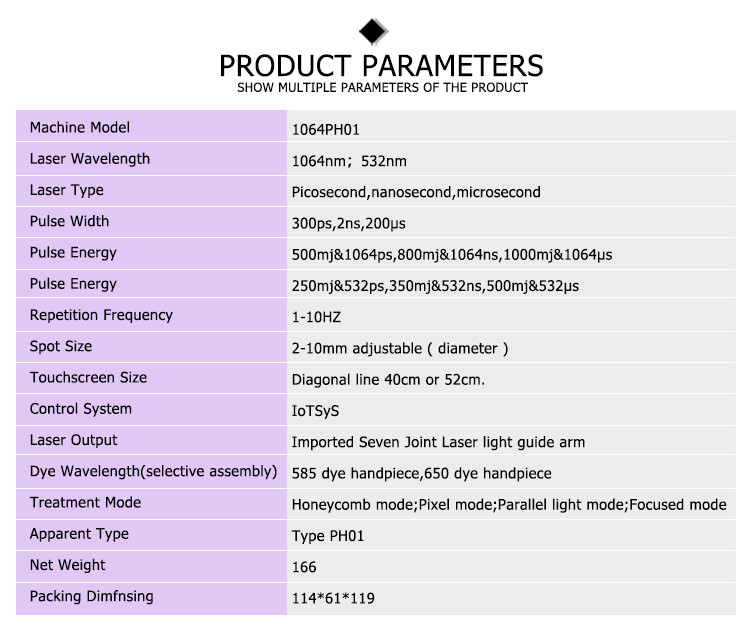Screen dimensions: 750x625
Task: Click the 1064PH01 model value
Action: pos(325,130)
